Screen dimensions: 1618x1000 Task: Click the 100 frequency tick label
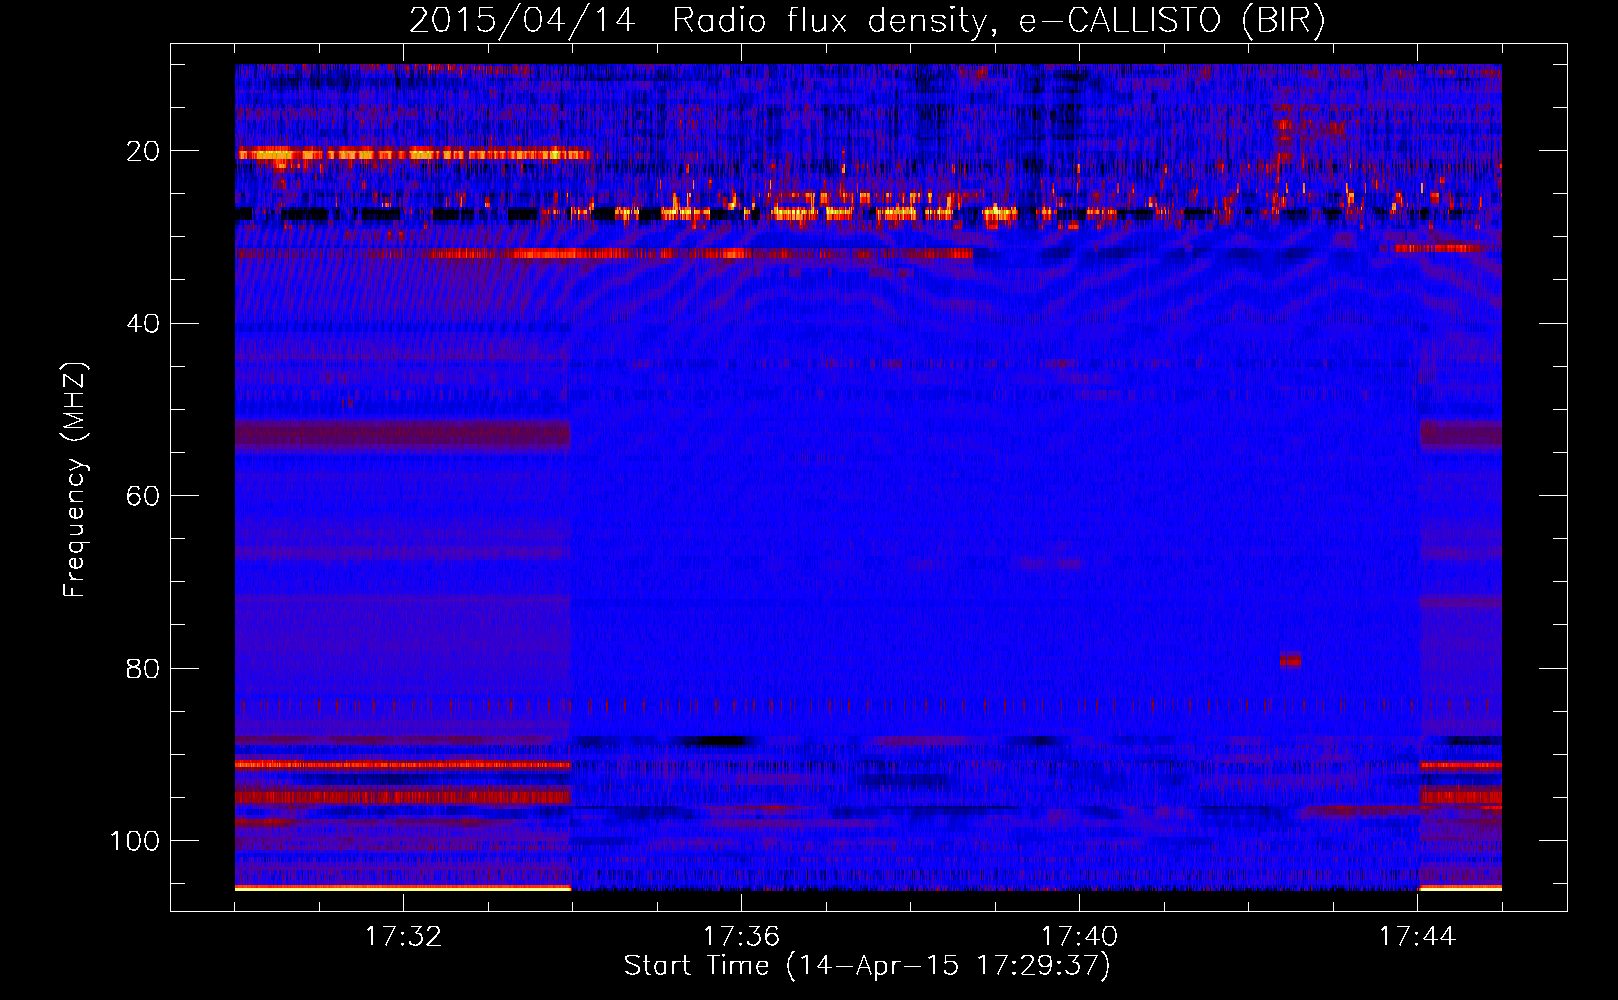pos(135,841)
